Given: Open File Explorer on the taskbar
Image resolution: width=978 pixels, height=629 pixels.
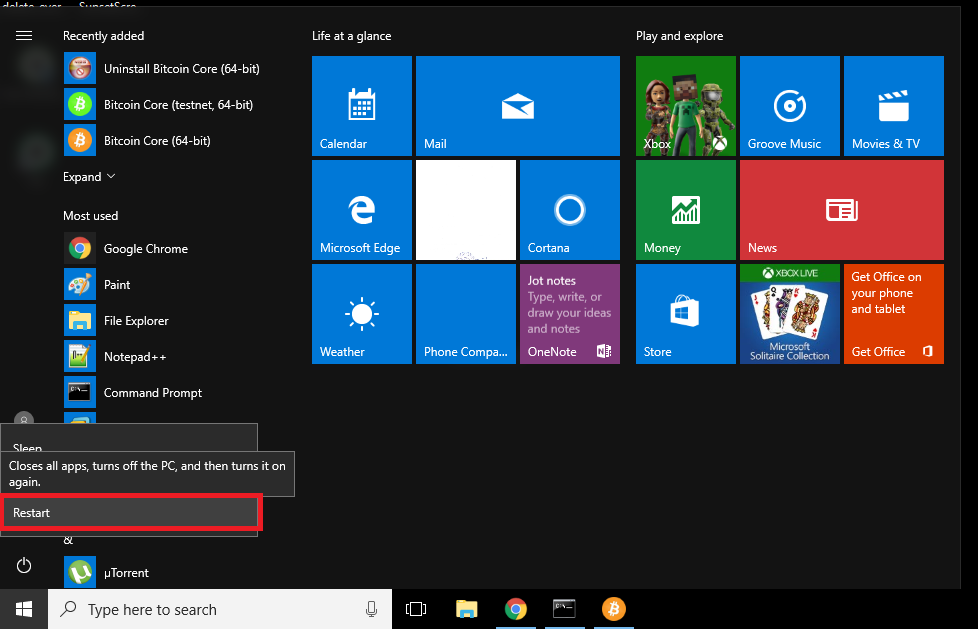Looking at the screenshot, I should [467, 609].
